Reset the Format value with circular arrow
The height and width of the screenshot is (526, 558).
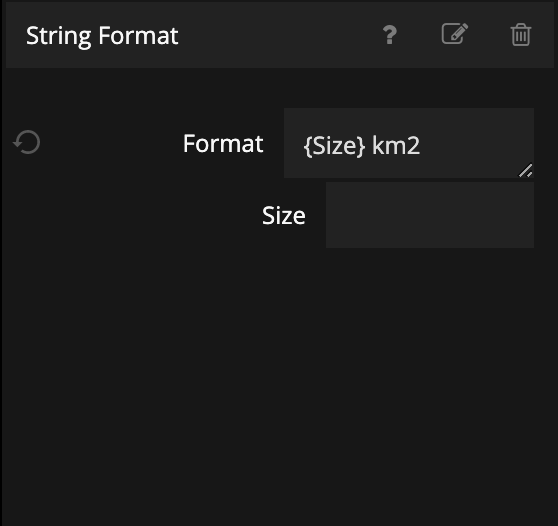[27, 142]
